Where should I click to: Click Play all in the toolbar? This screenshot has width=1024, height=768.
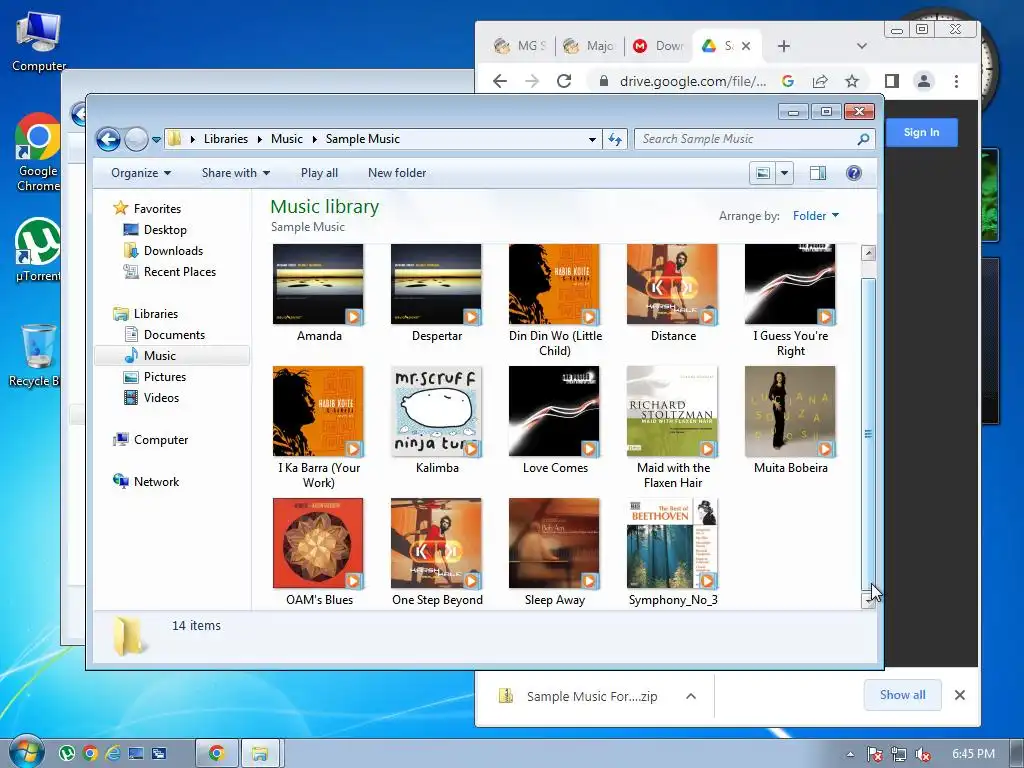(319, 173)
